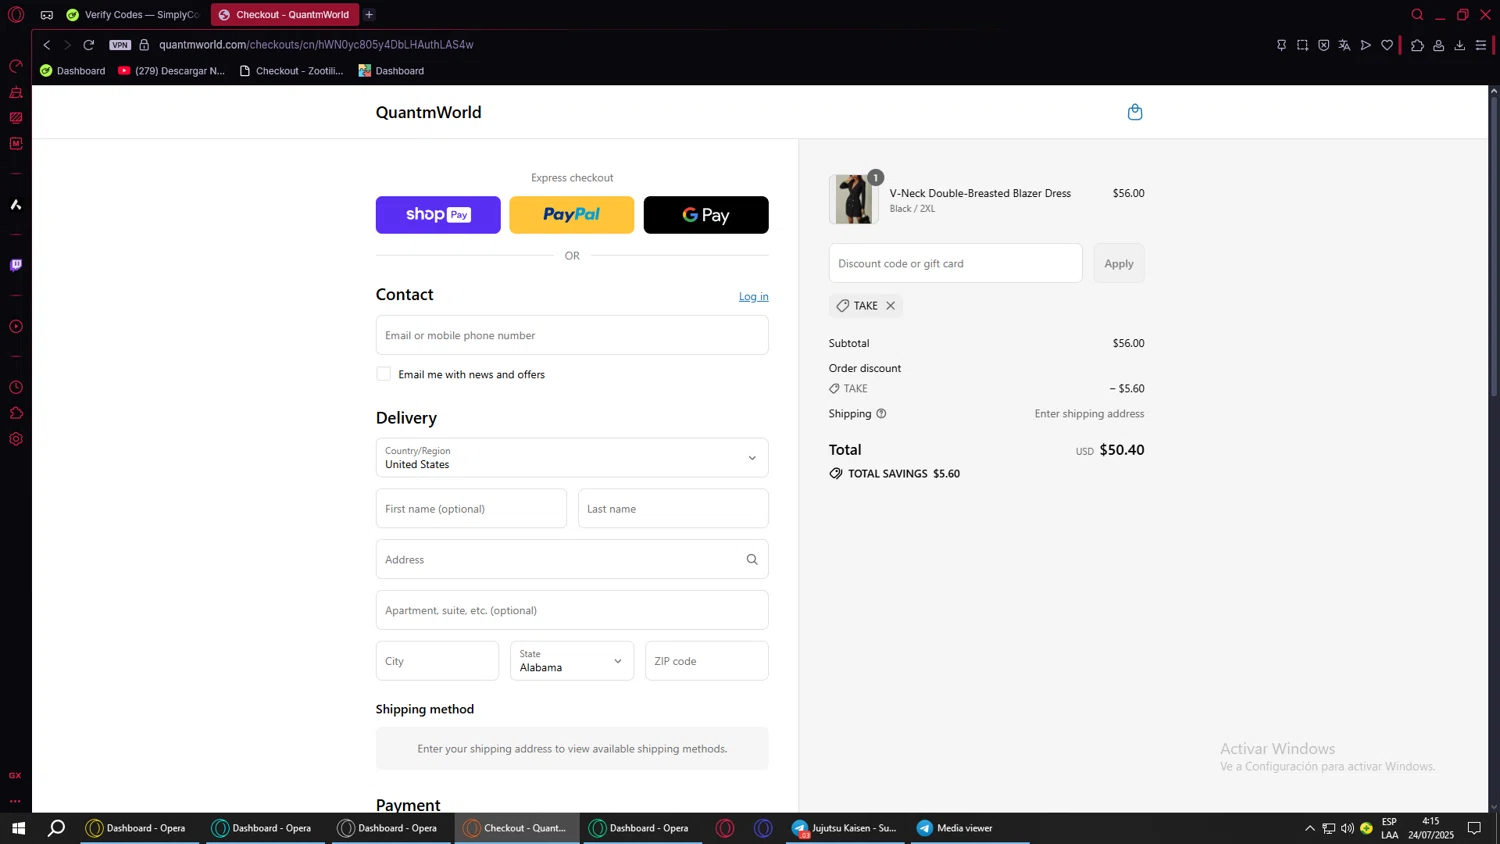This screenshot has width=1500, height=844.
Task: Open Media viewer taskbar item
Action: (x=969, y=828)
